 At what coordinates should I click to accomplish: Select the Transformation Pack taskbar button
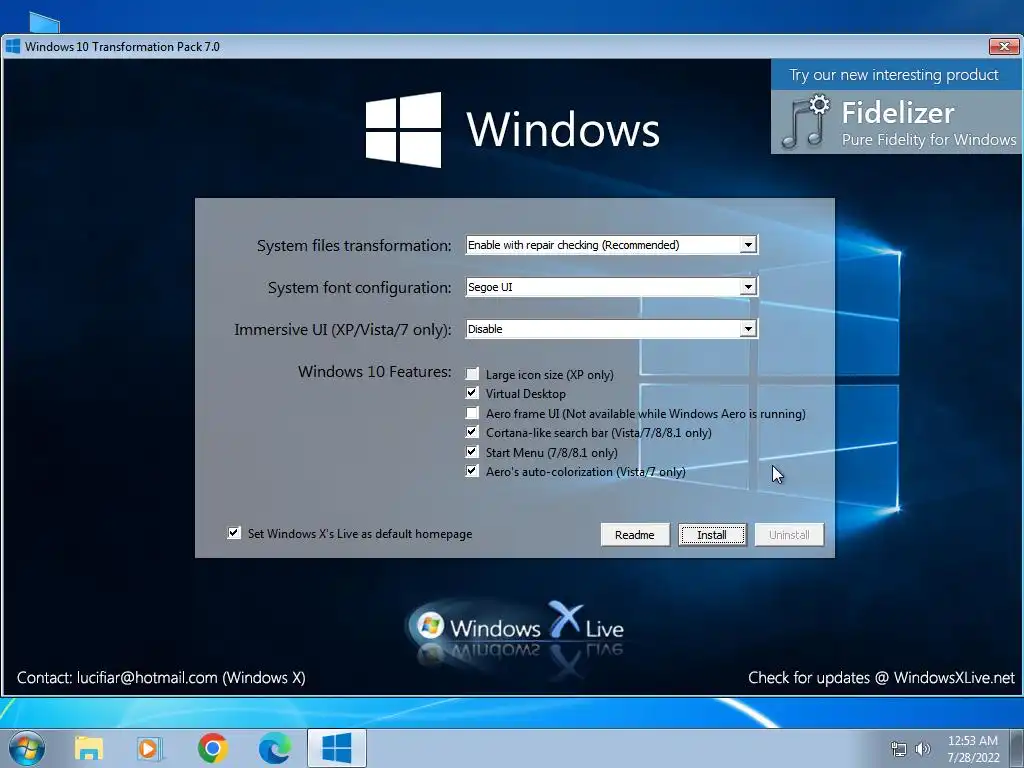(x=337, y=748)
